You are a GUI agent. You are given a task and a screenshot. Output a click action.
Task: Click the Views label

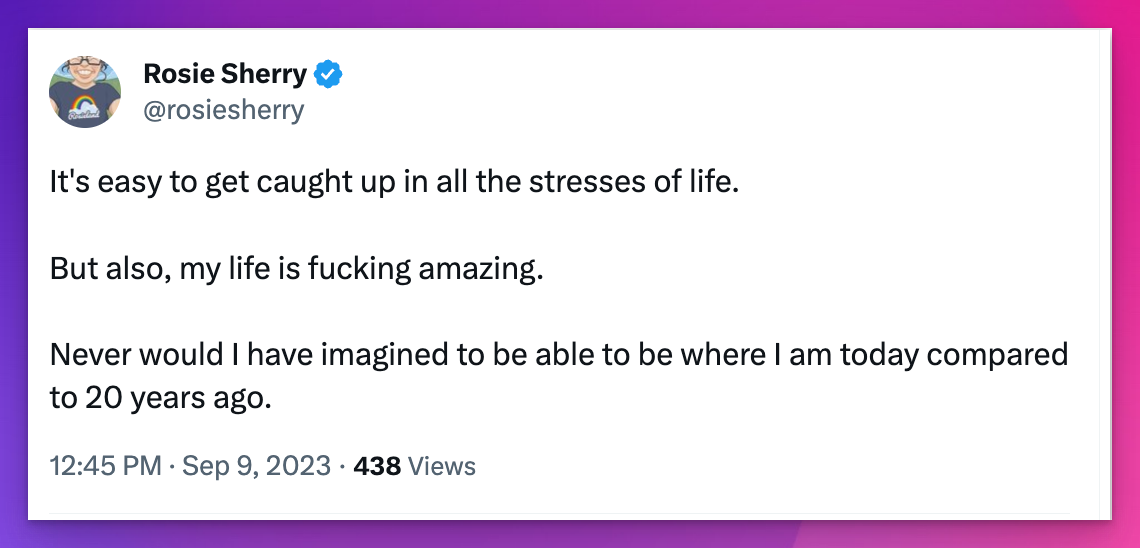pyautogui.click(x=442, y=466)
